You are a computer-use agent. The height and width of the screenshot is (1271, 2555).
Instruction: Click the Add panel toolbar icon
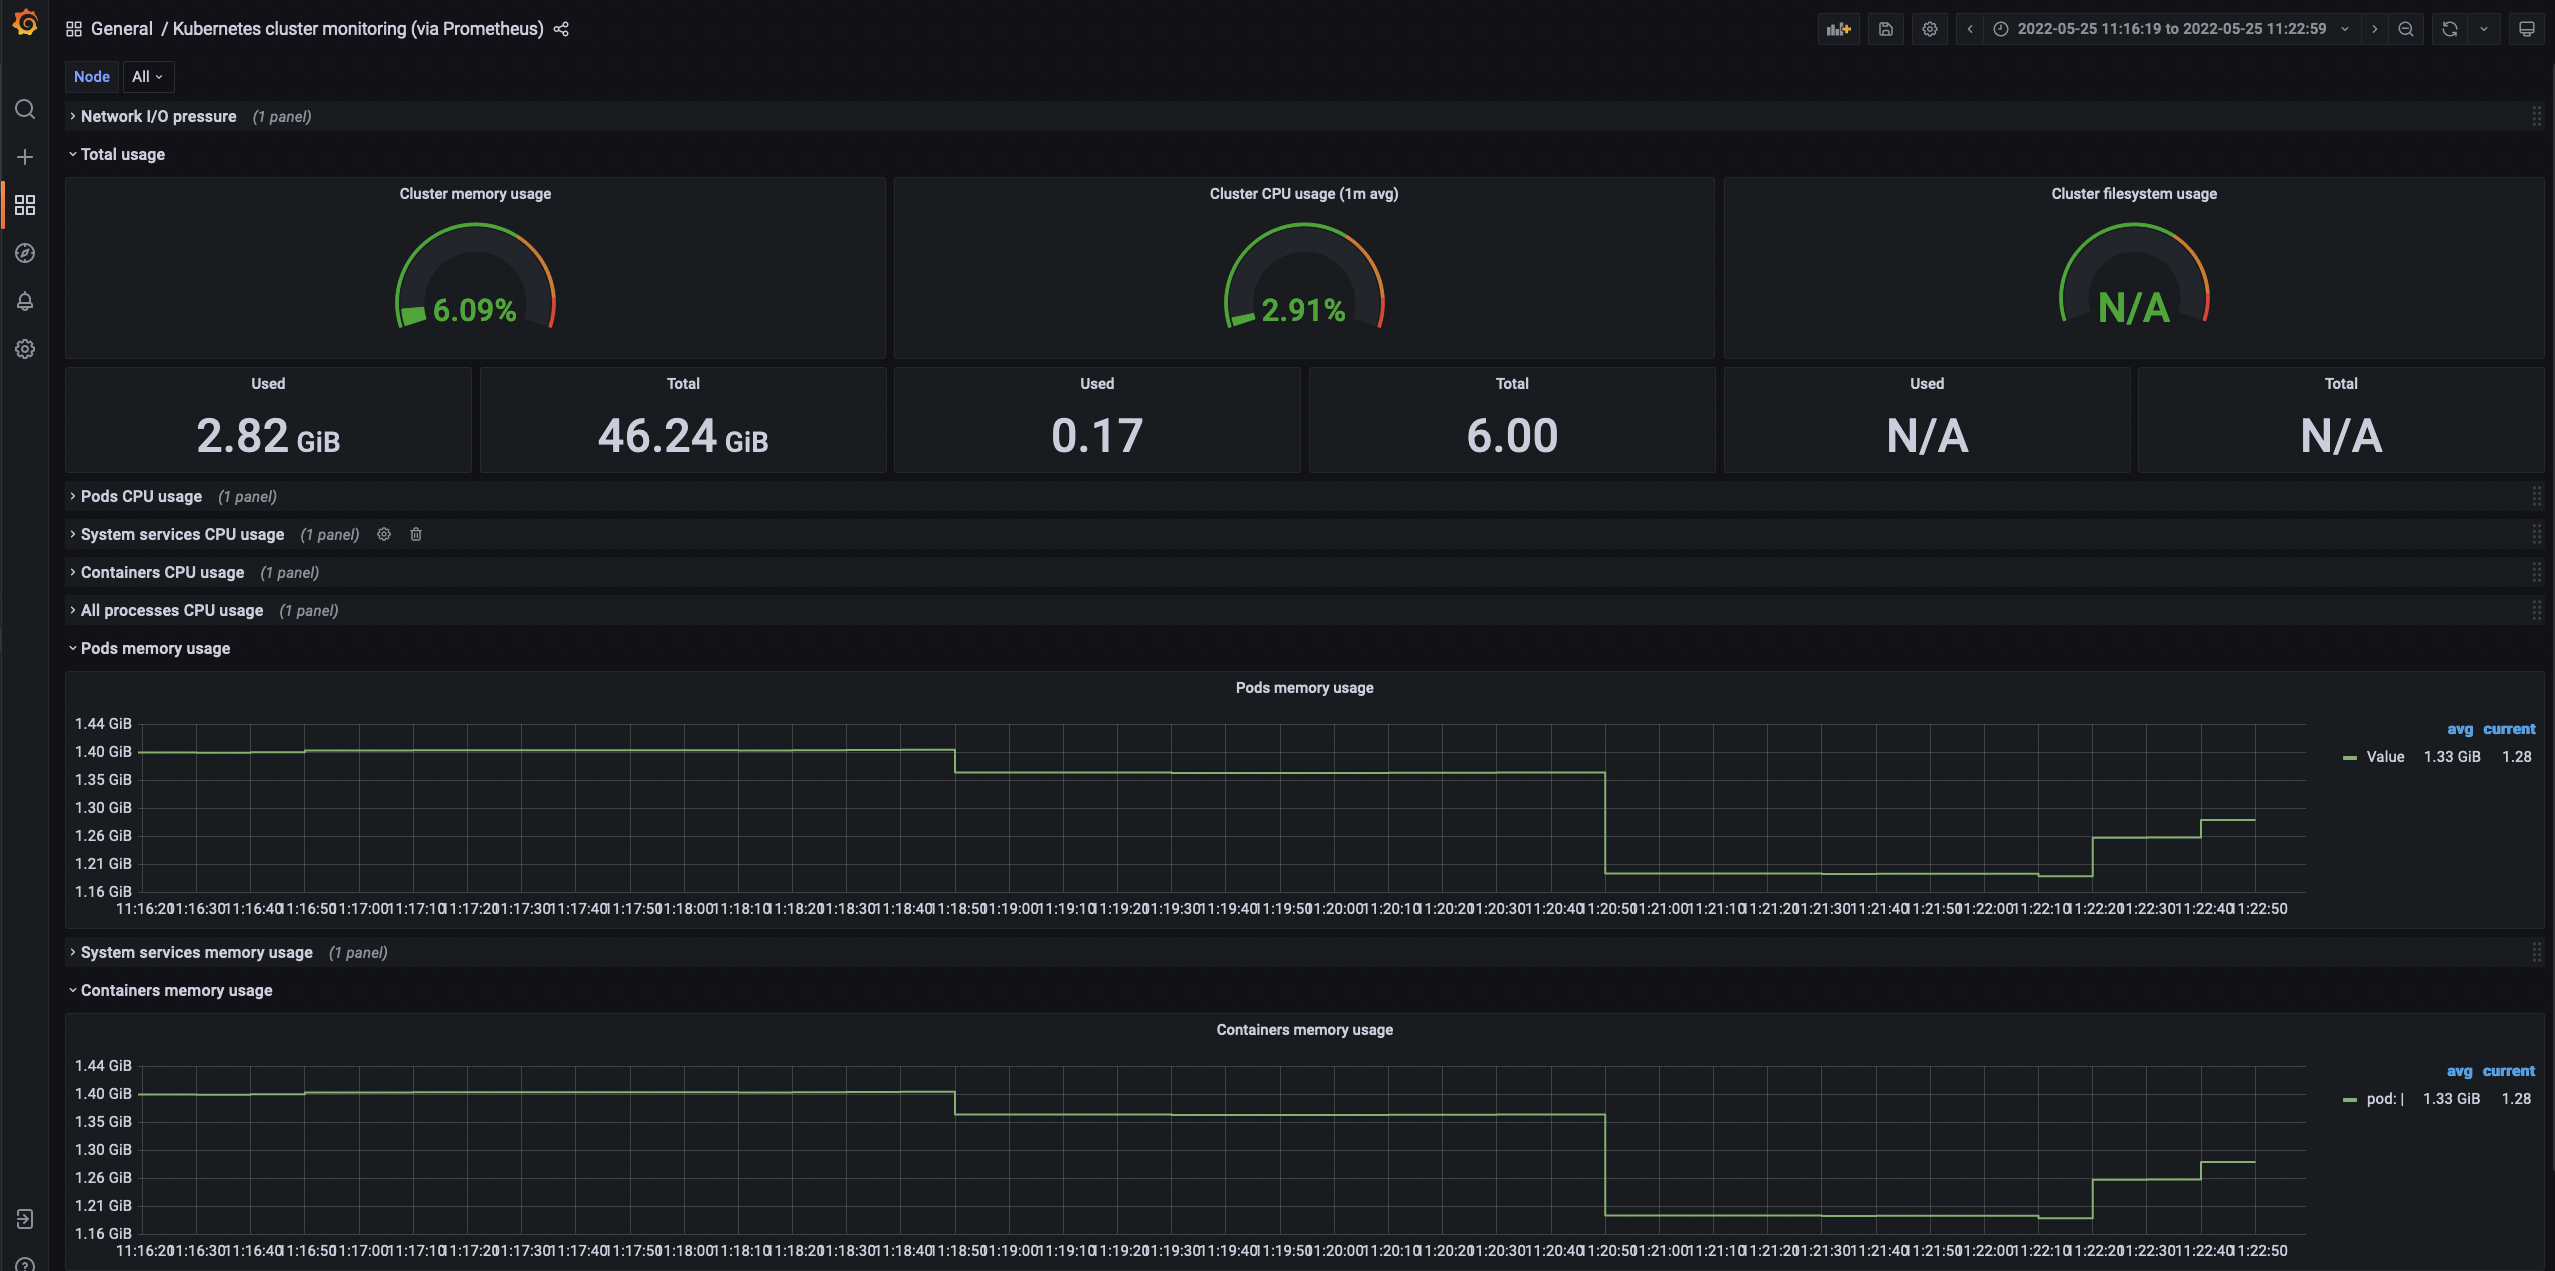pyautogui.click(x=1838, y=29)
